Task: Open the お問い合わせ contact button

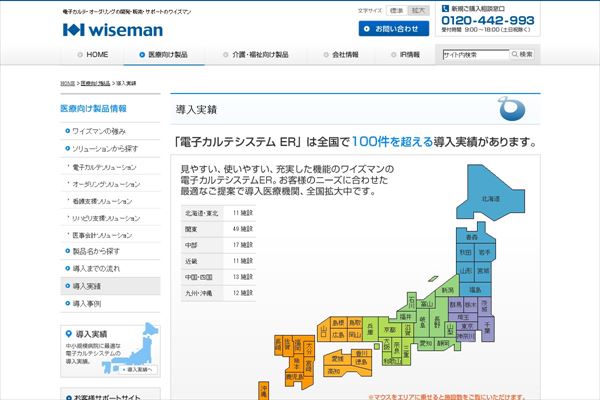Action: (x=393, y=29)
